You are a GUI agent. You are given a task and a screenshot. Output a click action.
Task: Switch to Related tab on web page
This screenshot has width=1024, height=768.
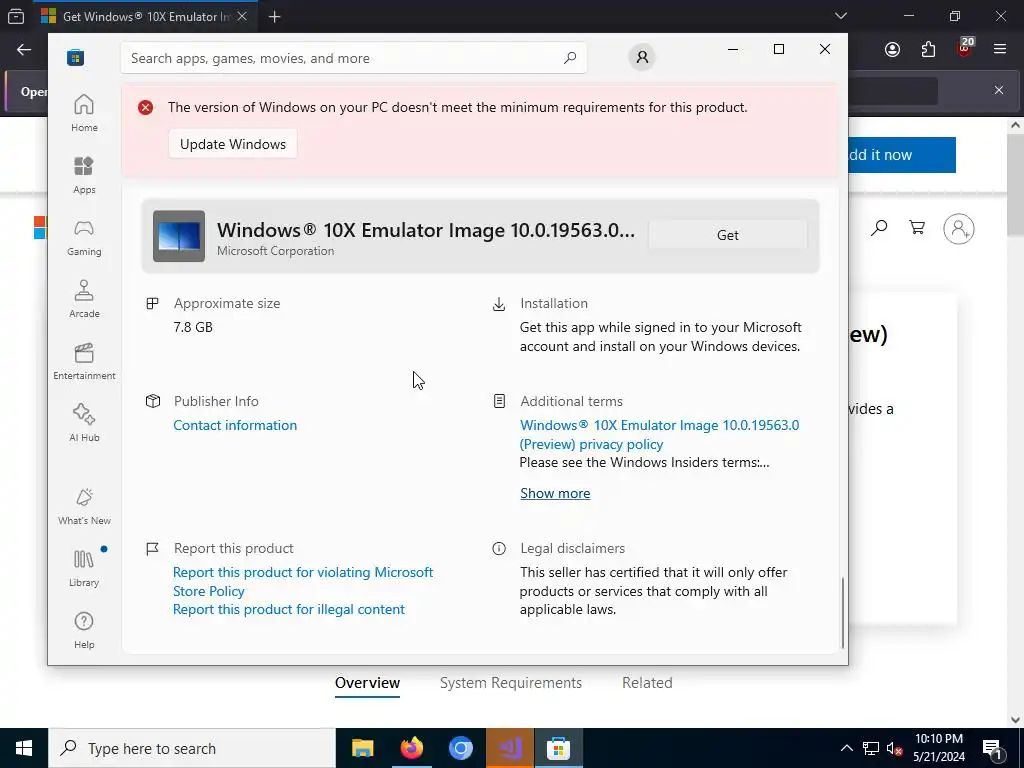point(647,683)
